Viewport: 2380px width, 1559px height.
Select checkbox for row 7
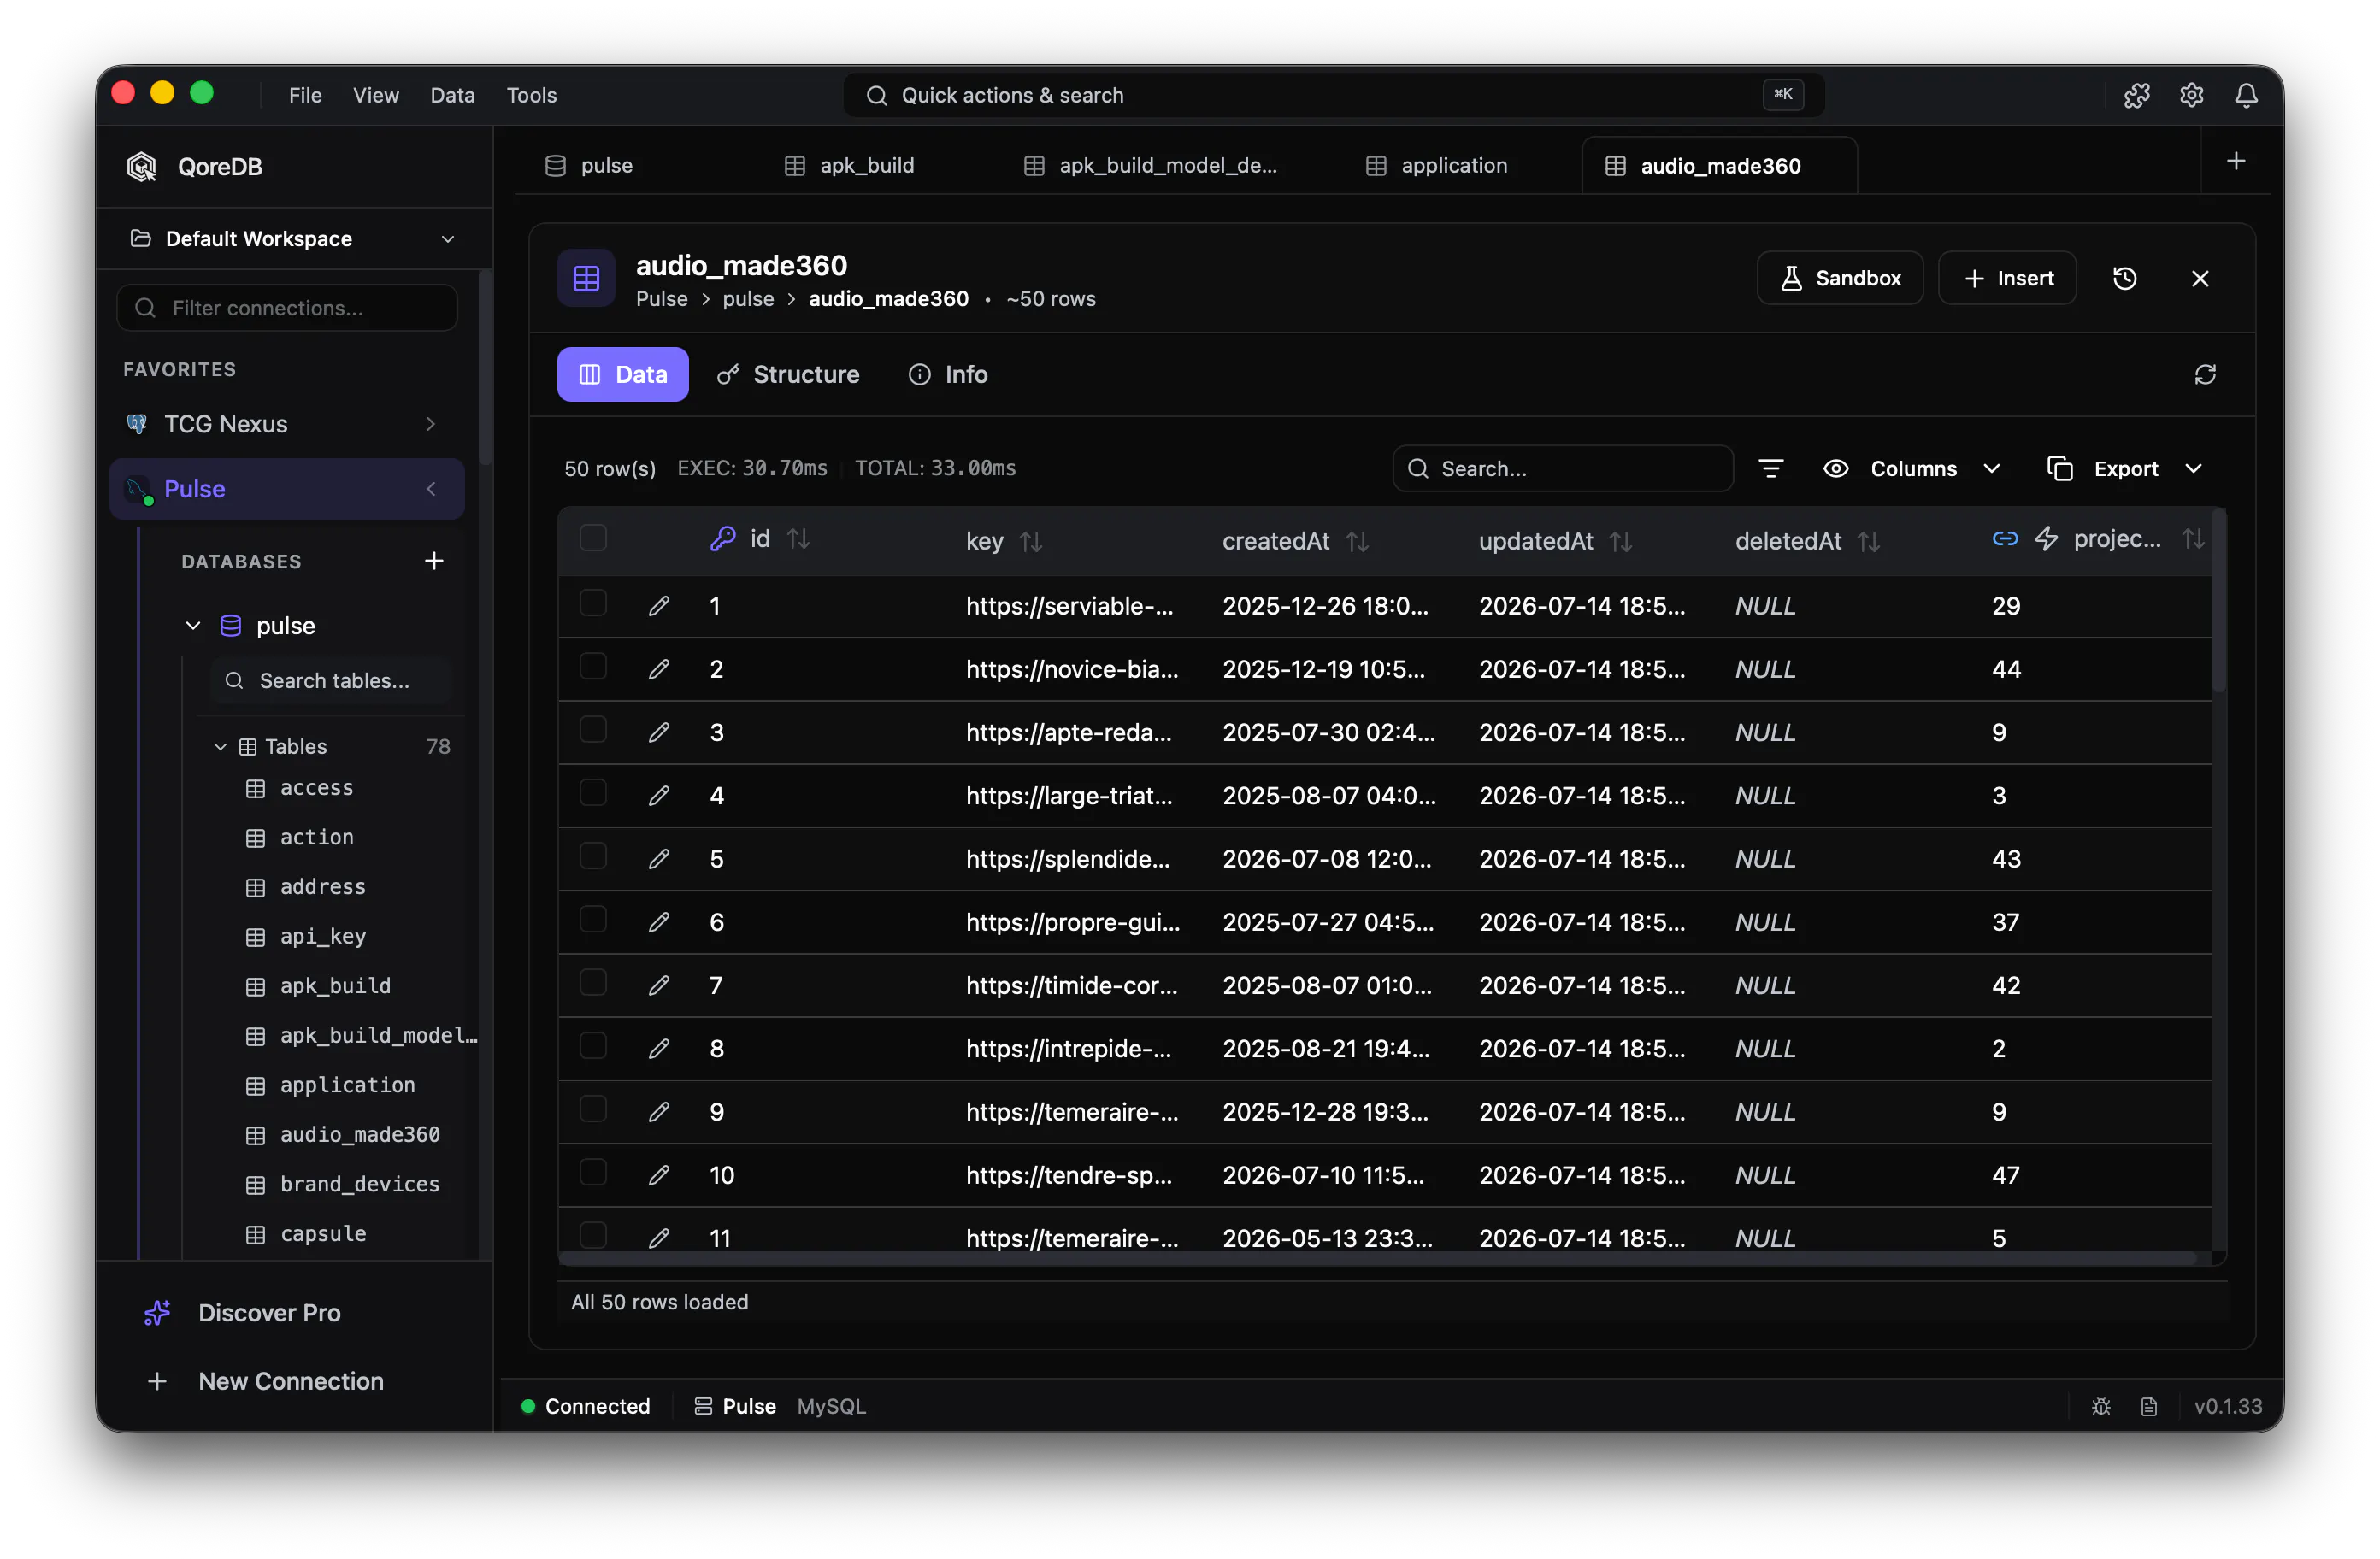(593, 982)
